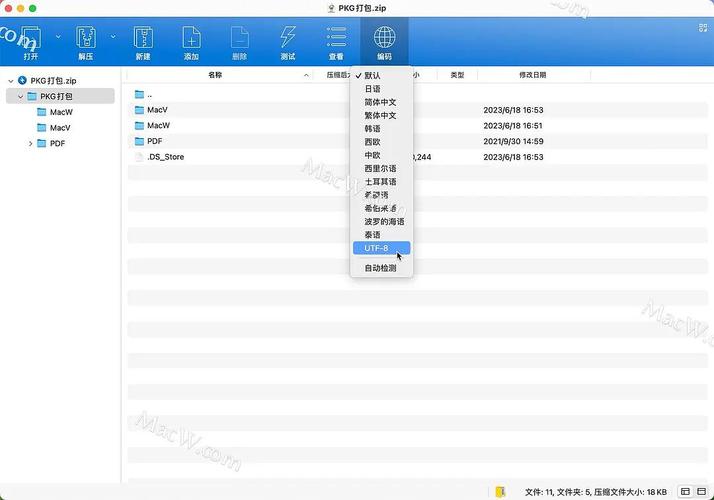Click the PDF folder icon in file list

[x=139, y=142]
